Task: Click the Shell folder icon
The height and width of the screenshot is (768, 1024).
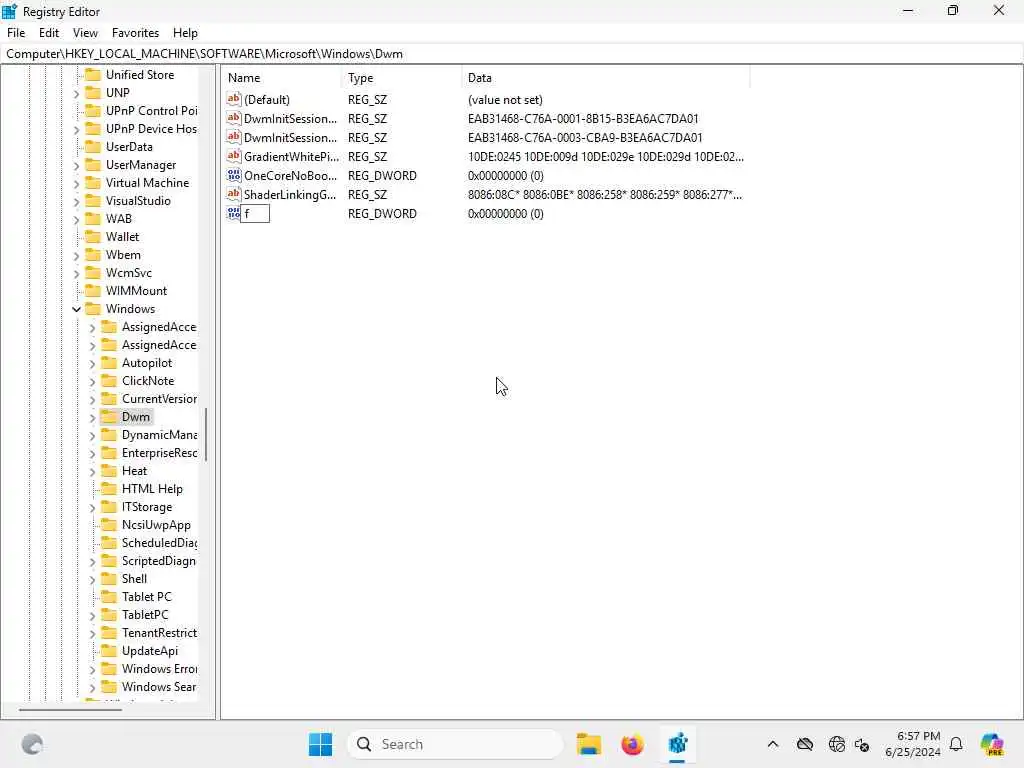Action: 109,579
